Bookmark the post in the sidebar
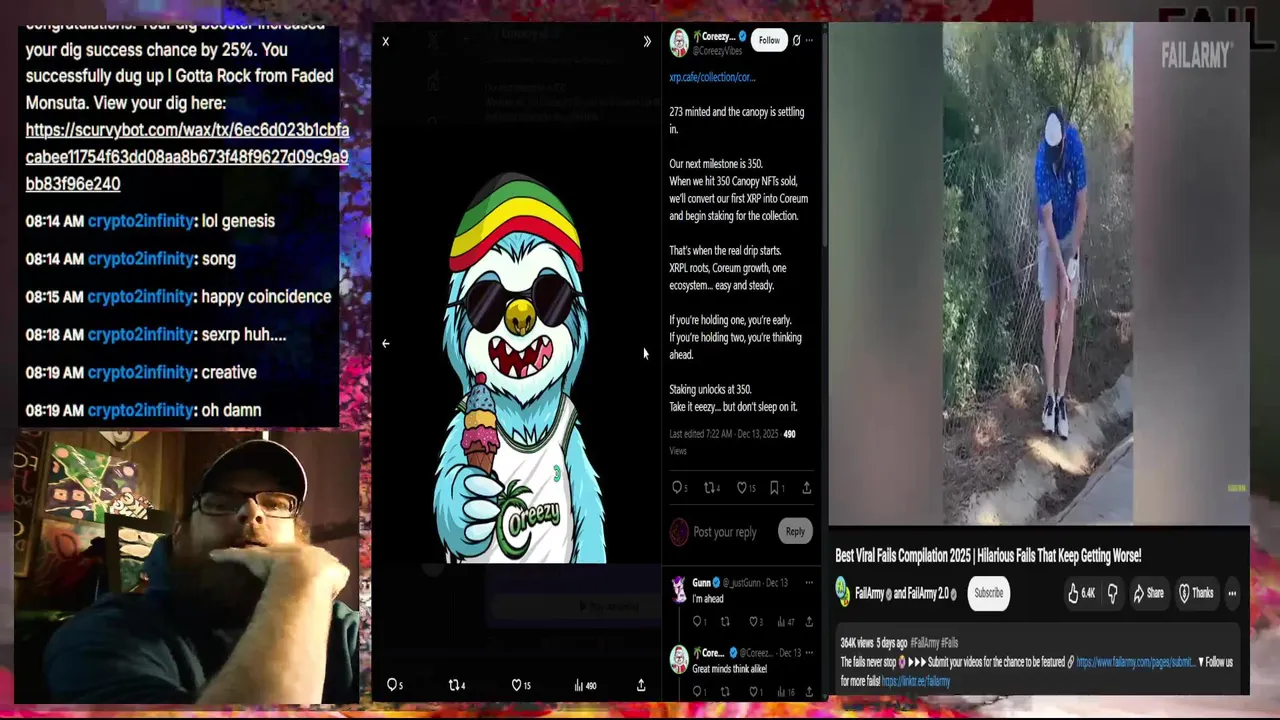The height and width of the screenshot is (720, 1280). coord(777,488)
